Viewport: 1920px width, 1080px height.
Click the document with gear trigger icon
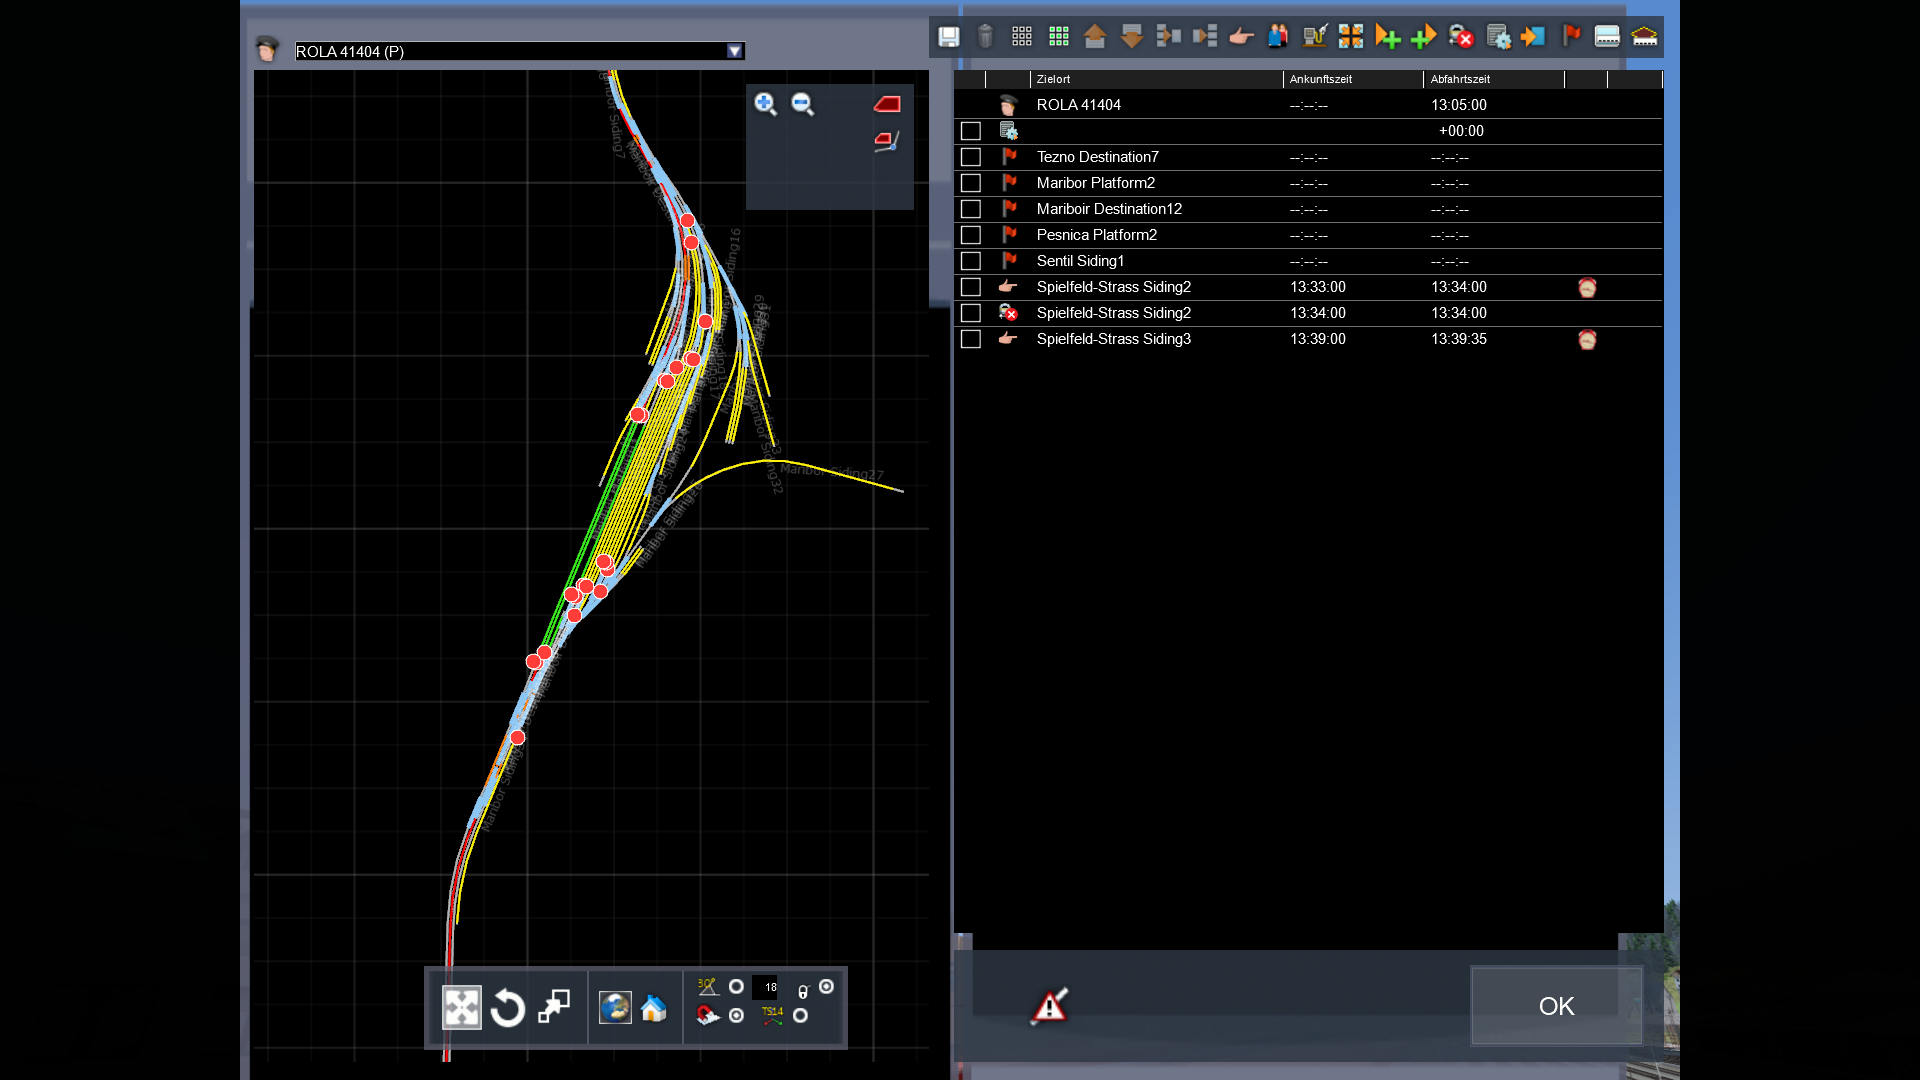pos(1498,37)
